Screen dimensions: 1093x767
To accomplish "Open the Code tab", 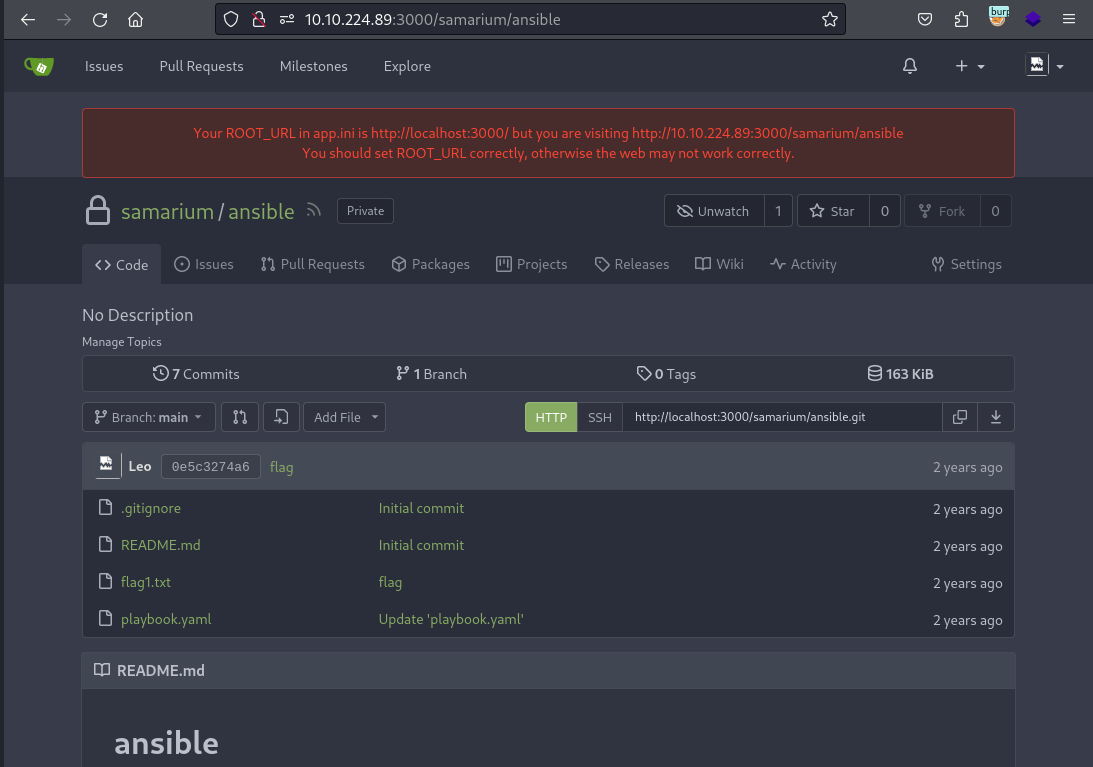I will (121, 264).
